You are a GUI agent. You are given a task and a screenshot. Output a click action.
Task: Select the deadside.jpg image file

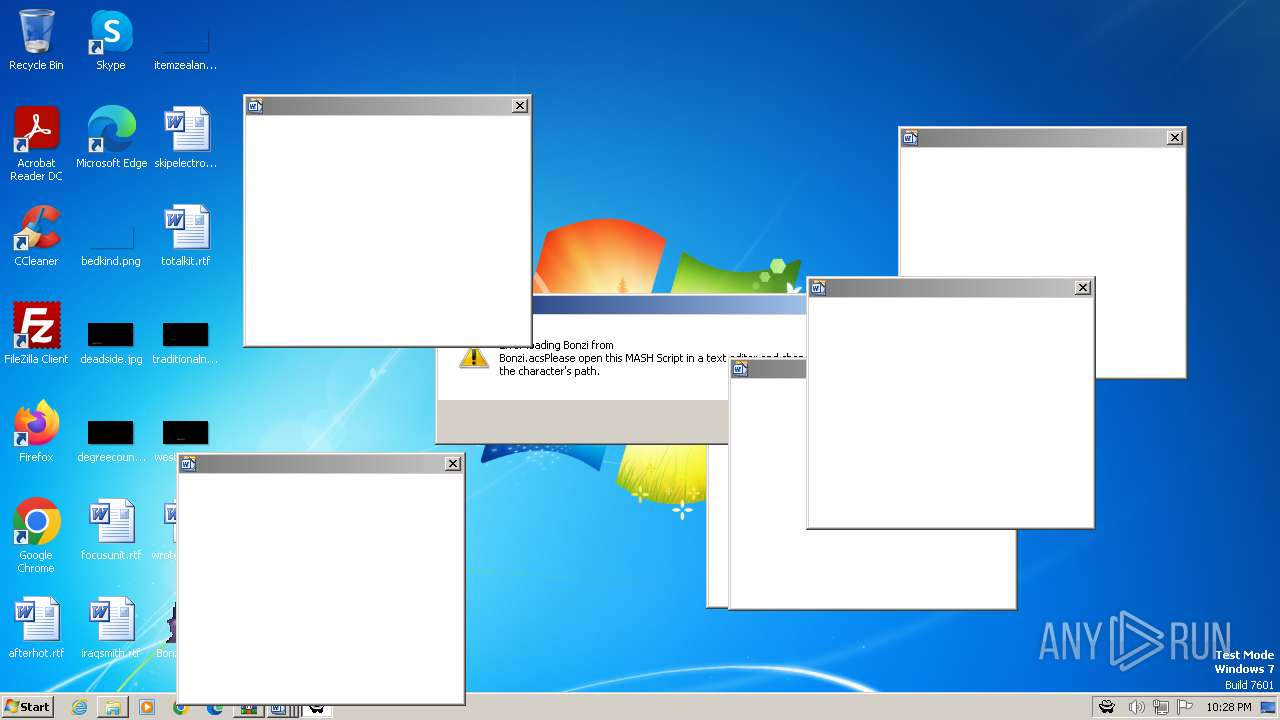(111, 340)
